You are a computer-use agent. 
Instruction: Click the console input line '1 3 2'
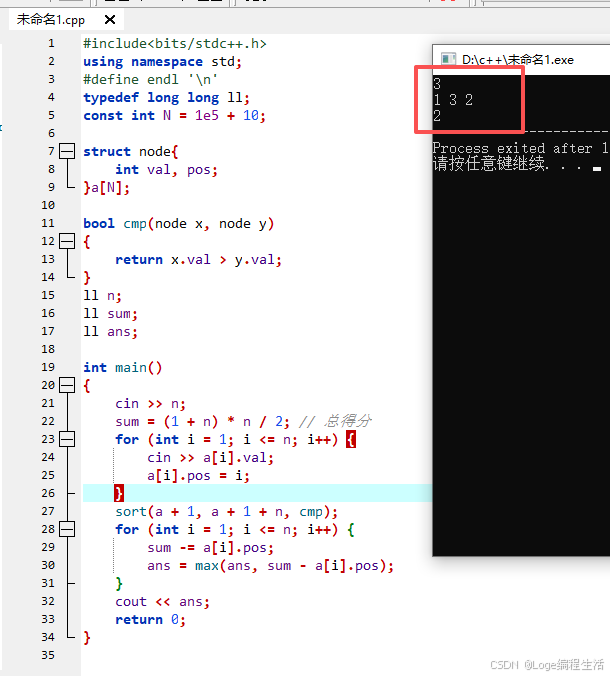(x=453, y=100)
